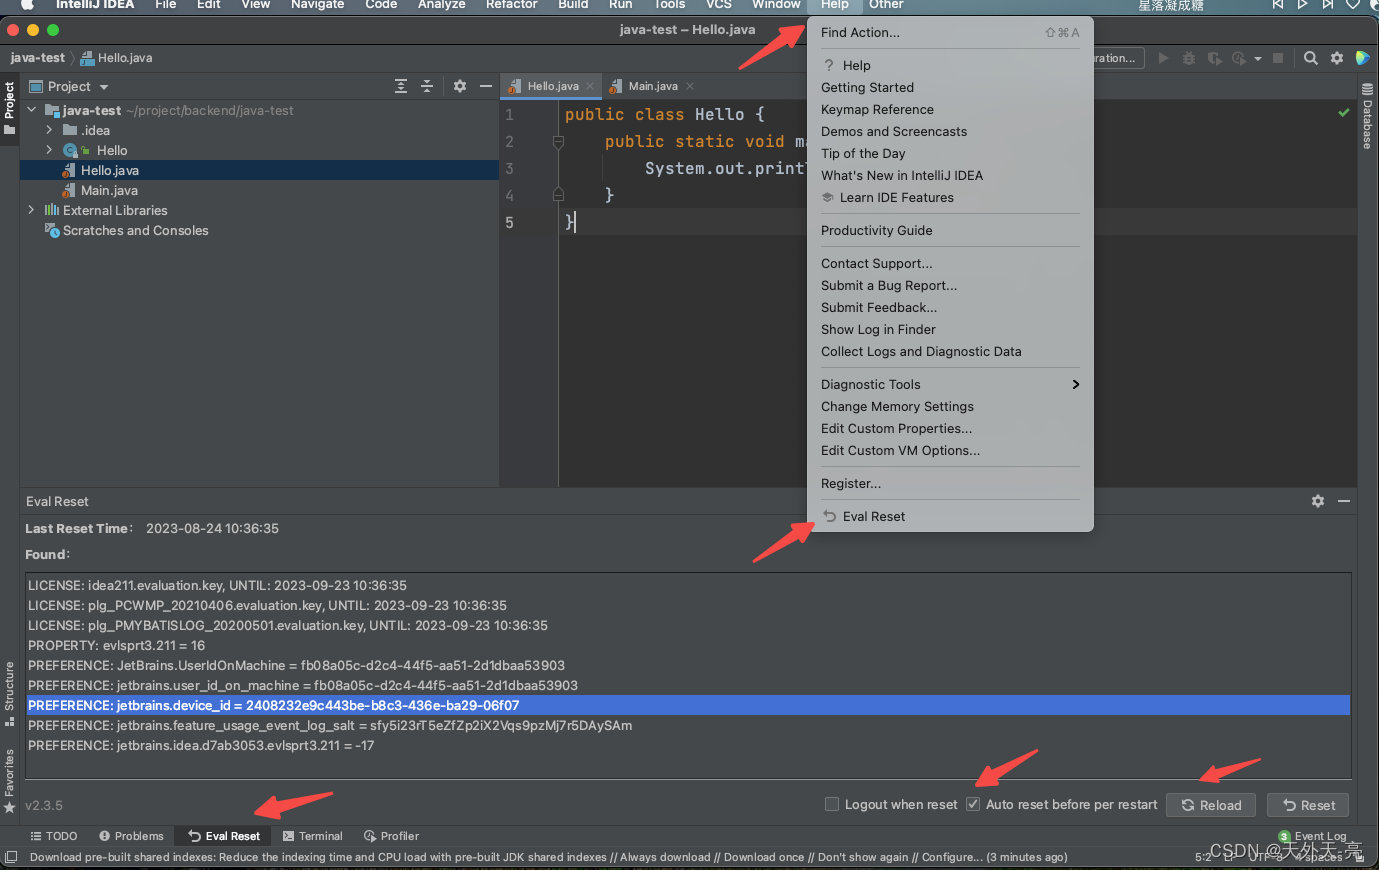This screenshot has width=1379, height=870.
Task: Open the TODO tool tab
Action: point(54,836)
